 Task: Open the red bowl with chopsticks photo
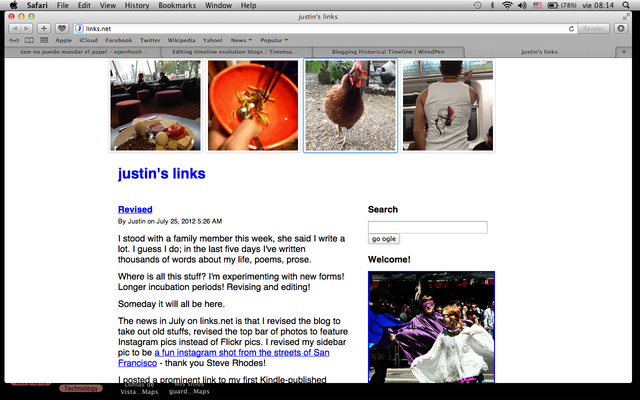[253, 105]
